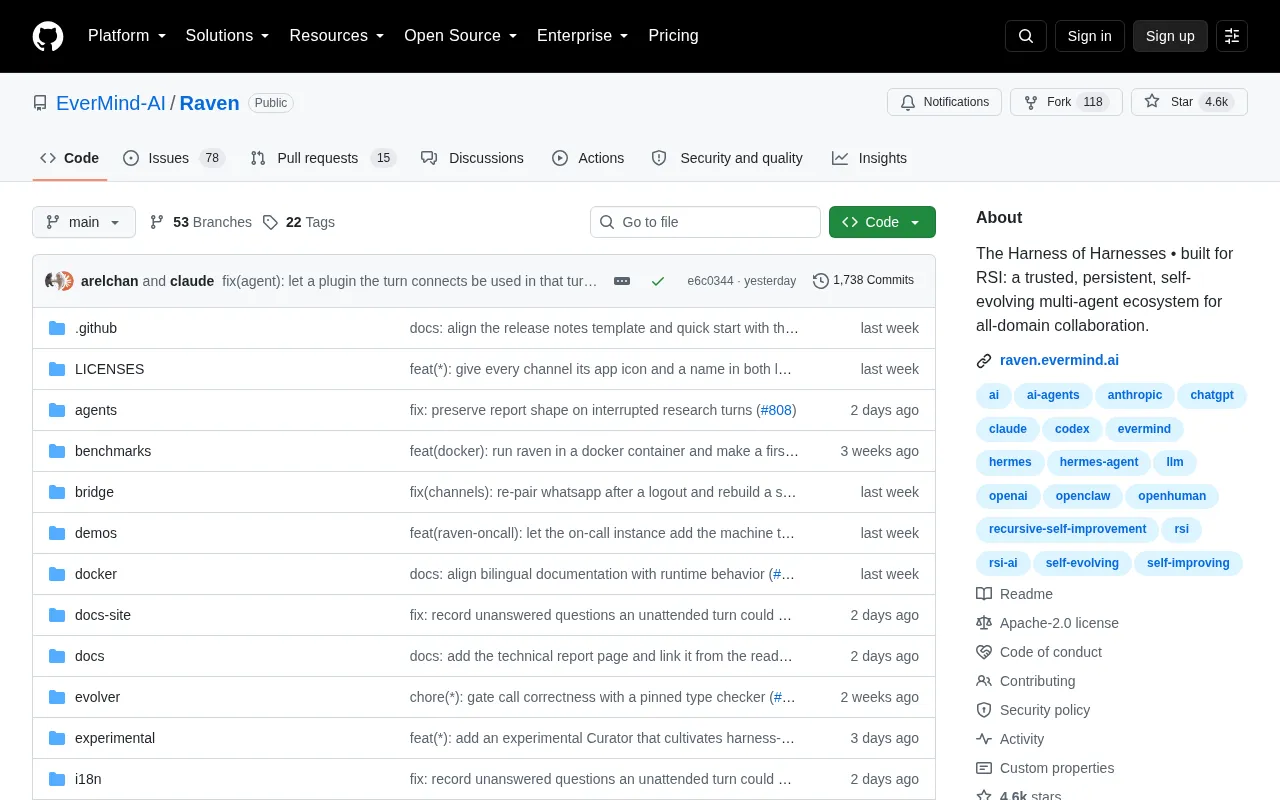Switch to the Issues tab

pos(174,158)
